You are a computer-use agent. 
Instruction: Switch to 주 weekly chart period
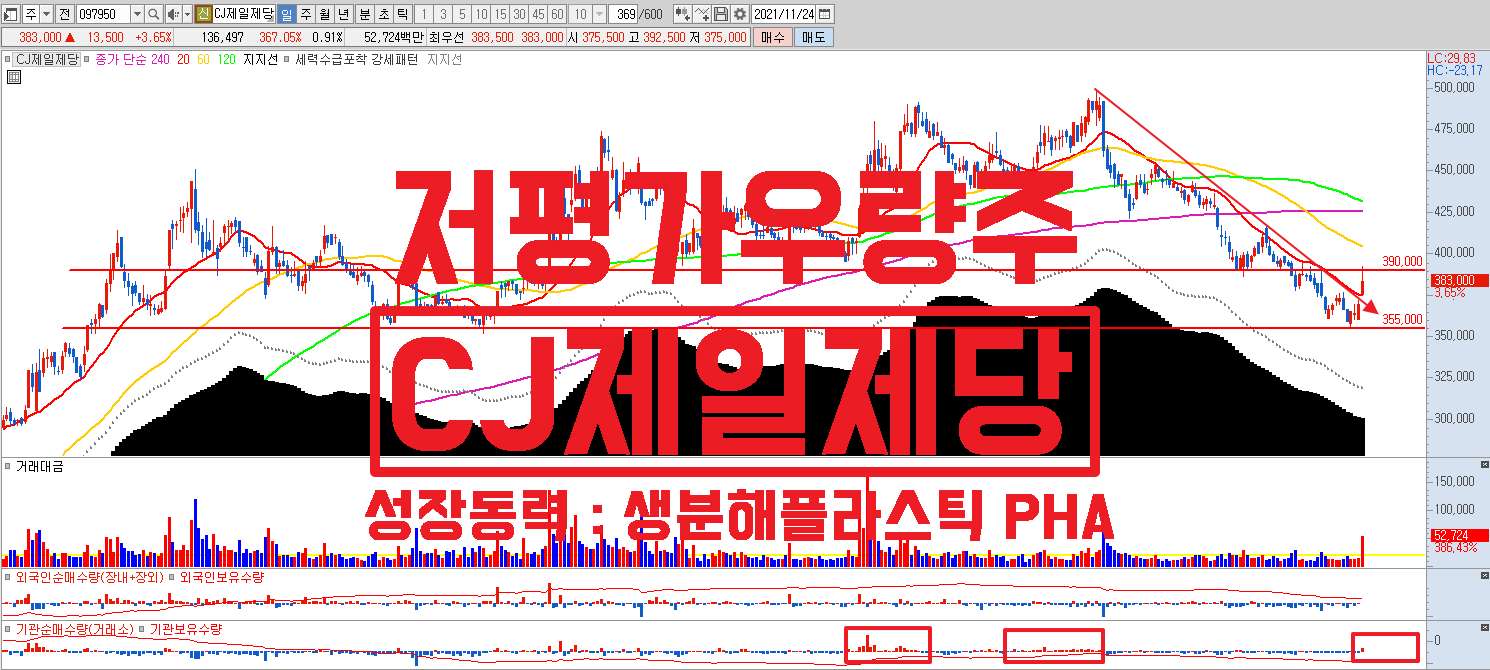(305, 14)
